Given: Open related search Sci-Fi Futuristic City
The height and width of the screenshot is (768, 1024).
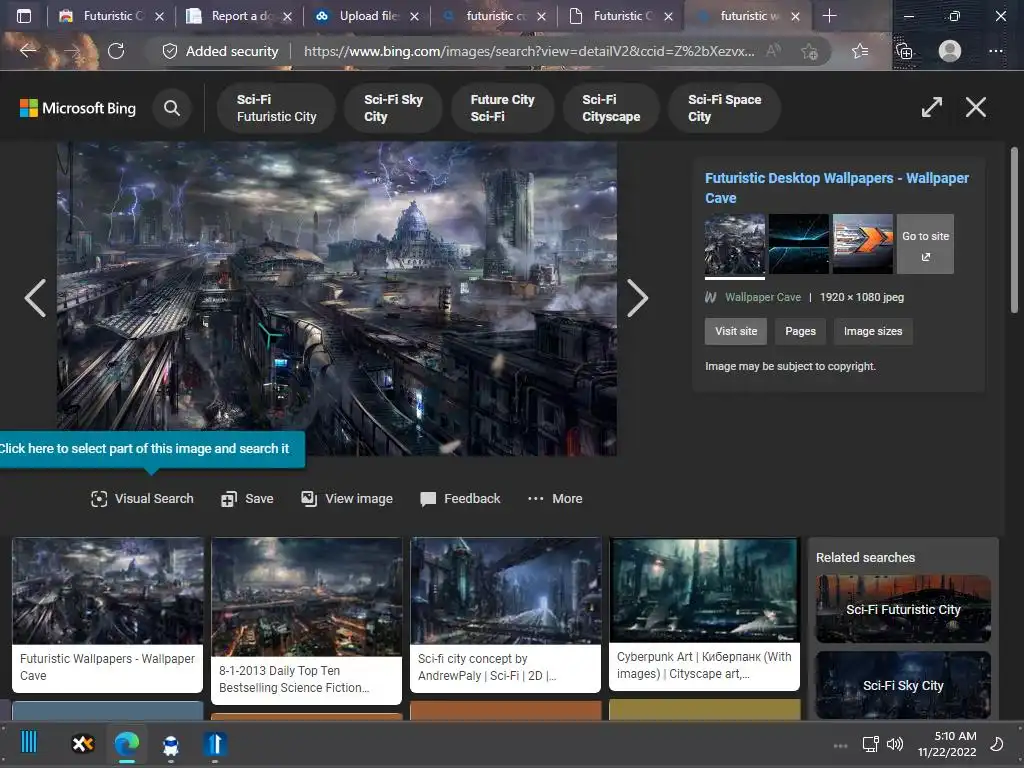Looking at the screenshot, I should (903, 609).
